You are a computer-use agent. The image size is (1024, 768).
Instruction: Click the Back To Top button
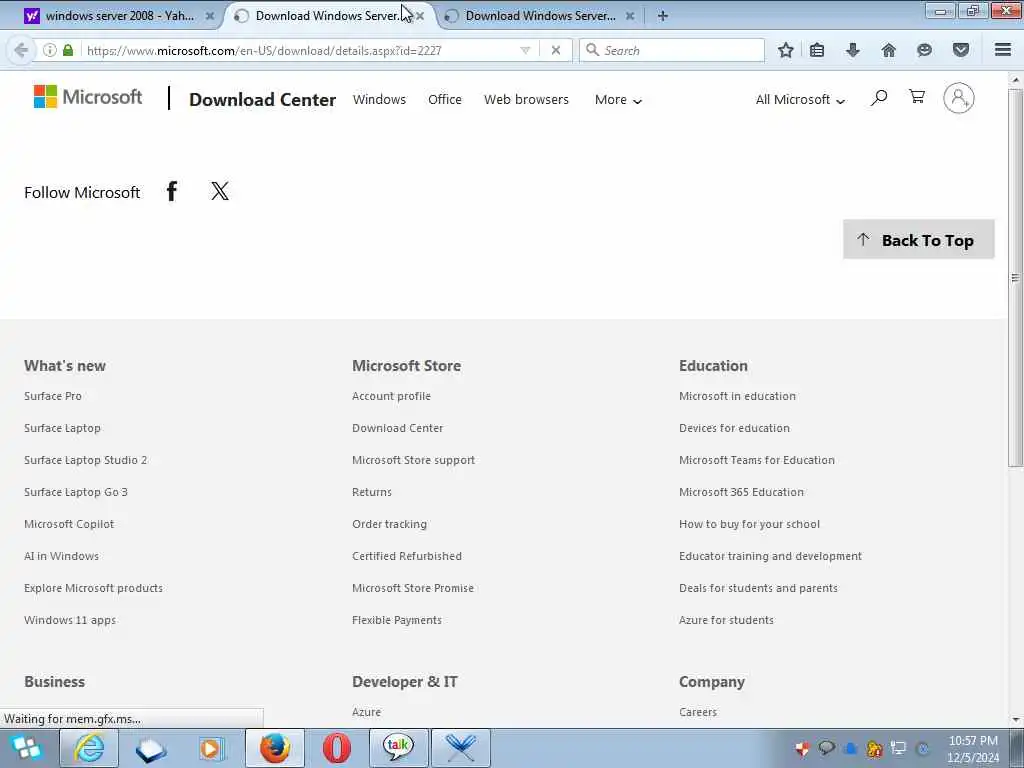tap(918, 240)
